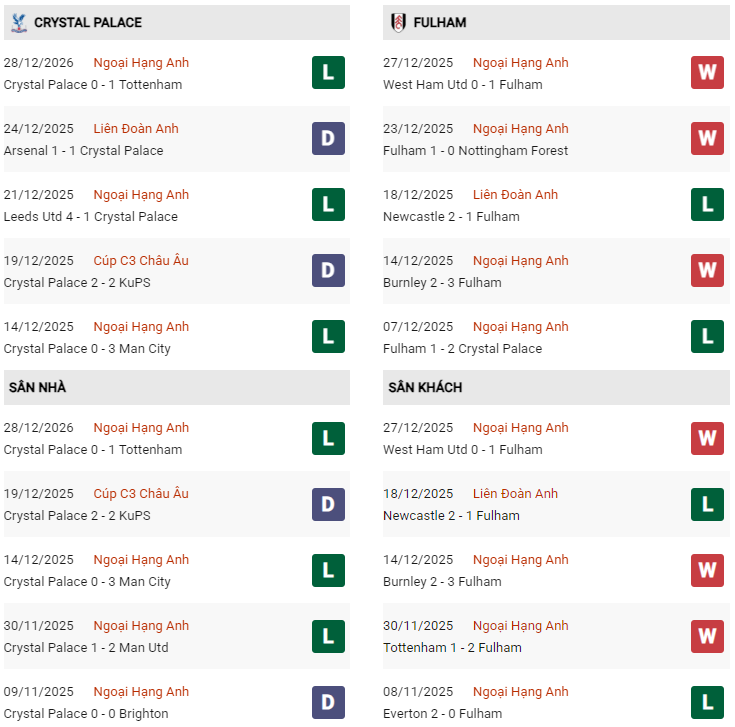Open the SÂN NHÀ section header
Viewport: 735px width, 727px height.
(x=37, y=387)
